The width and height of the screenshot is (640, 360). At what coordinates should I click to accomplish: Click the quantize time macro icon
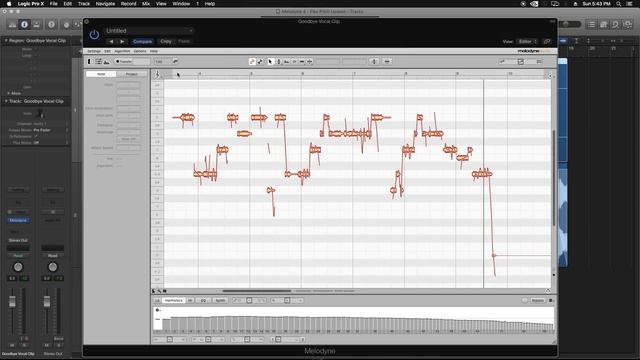[387, 62]
